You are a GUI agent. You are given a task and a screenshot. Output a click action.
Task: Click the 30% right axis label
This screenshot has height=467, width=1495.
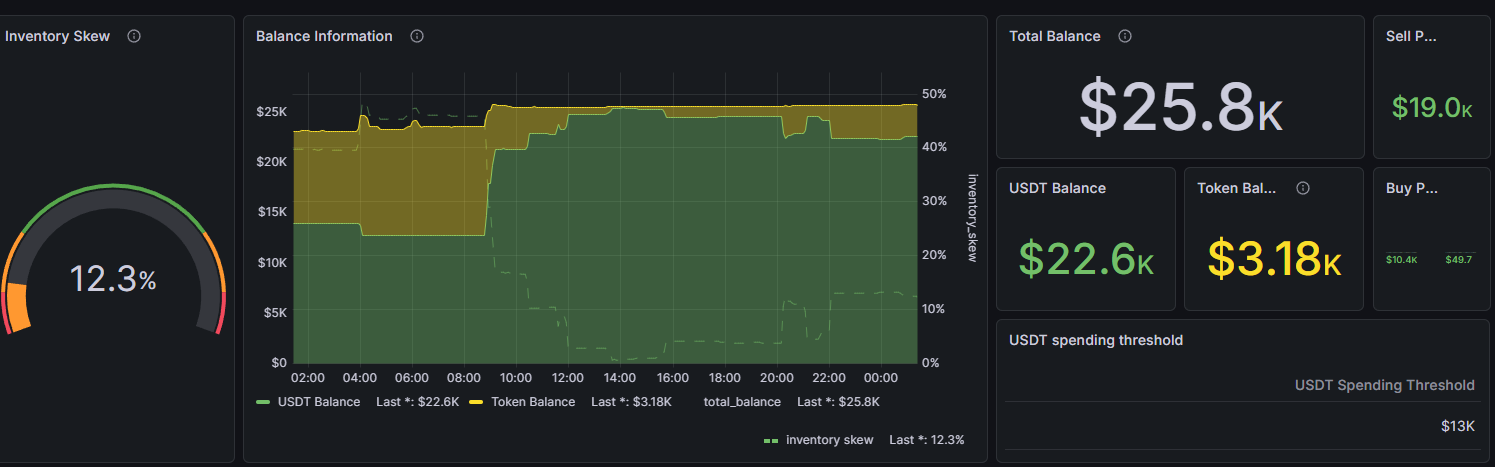(934, 201)
